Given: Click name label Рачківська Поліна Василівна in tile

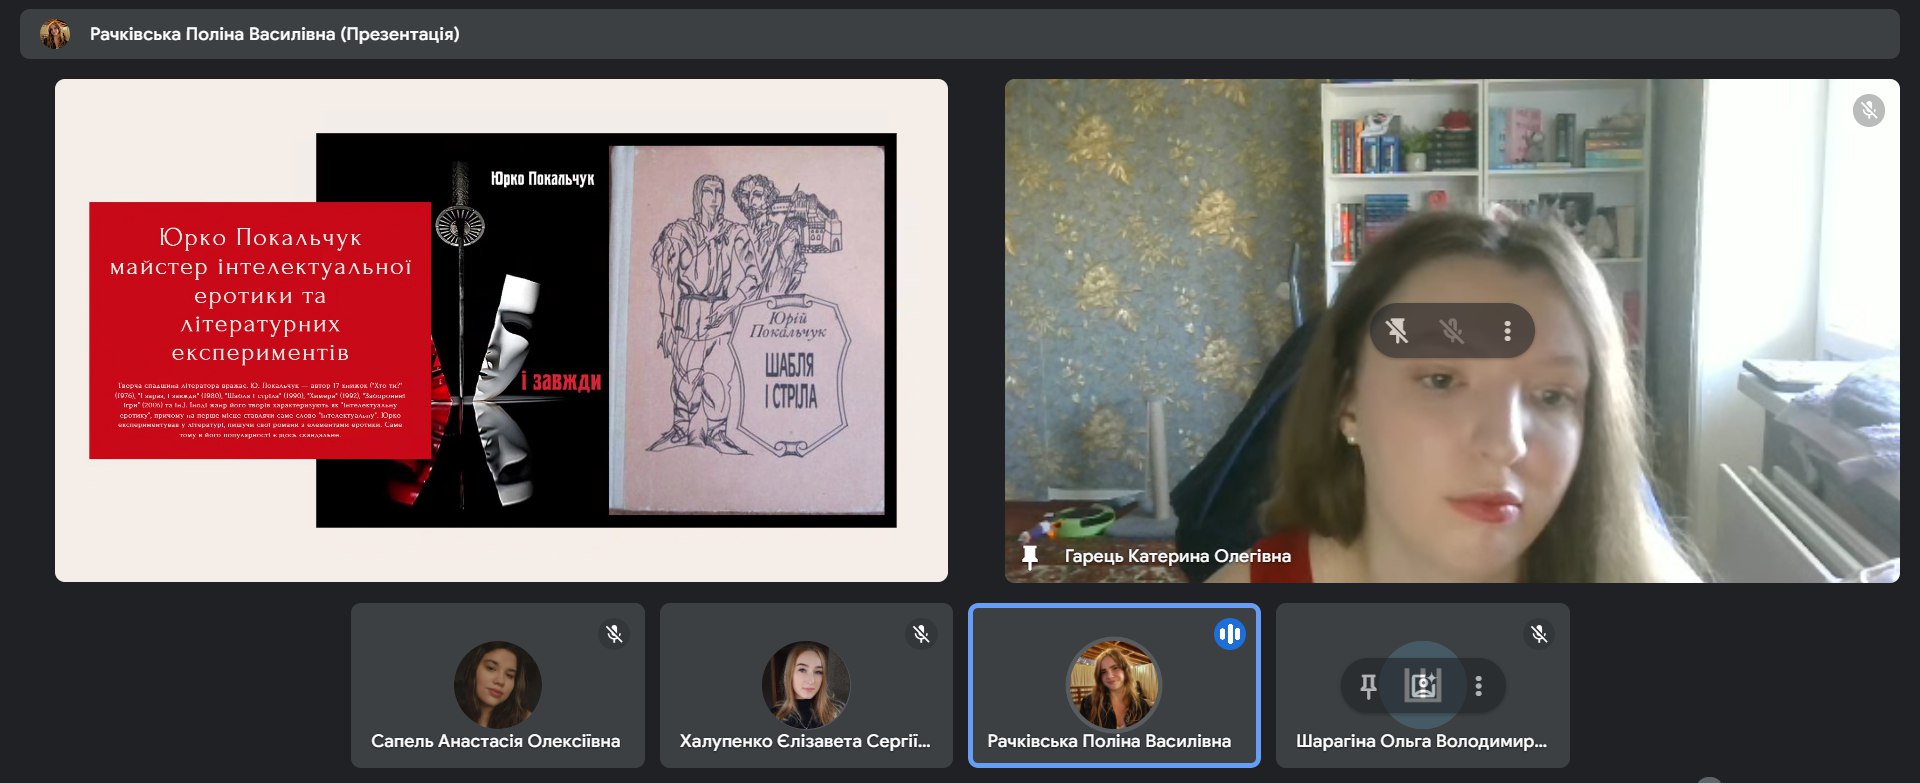Looking at the screenshot, I should pyautogui.click(x=1109, y=741).
